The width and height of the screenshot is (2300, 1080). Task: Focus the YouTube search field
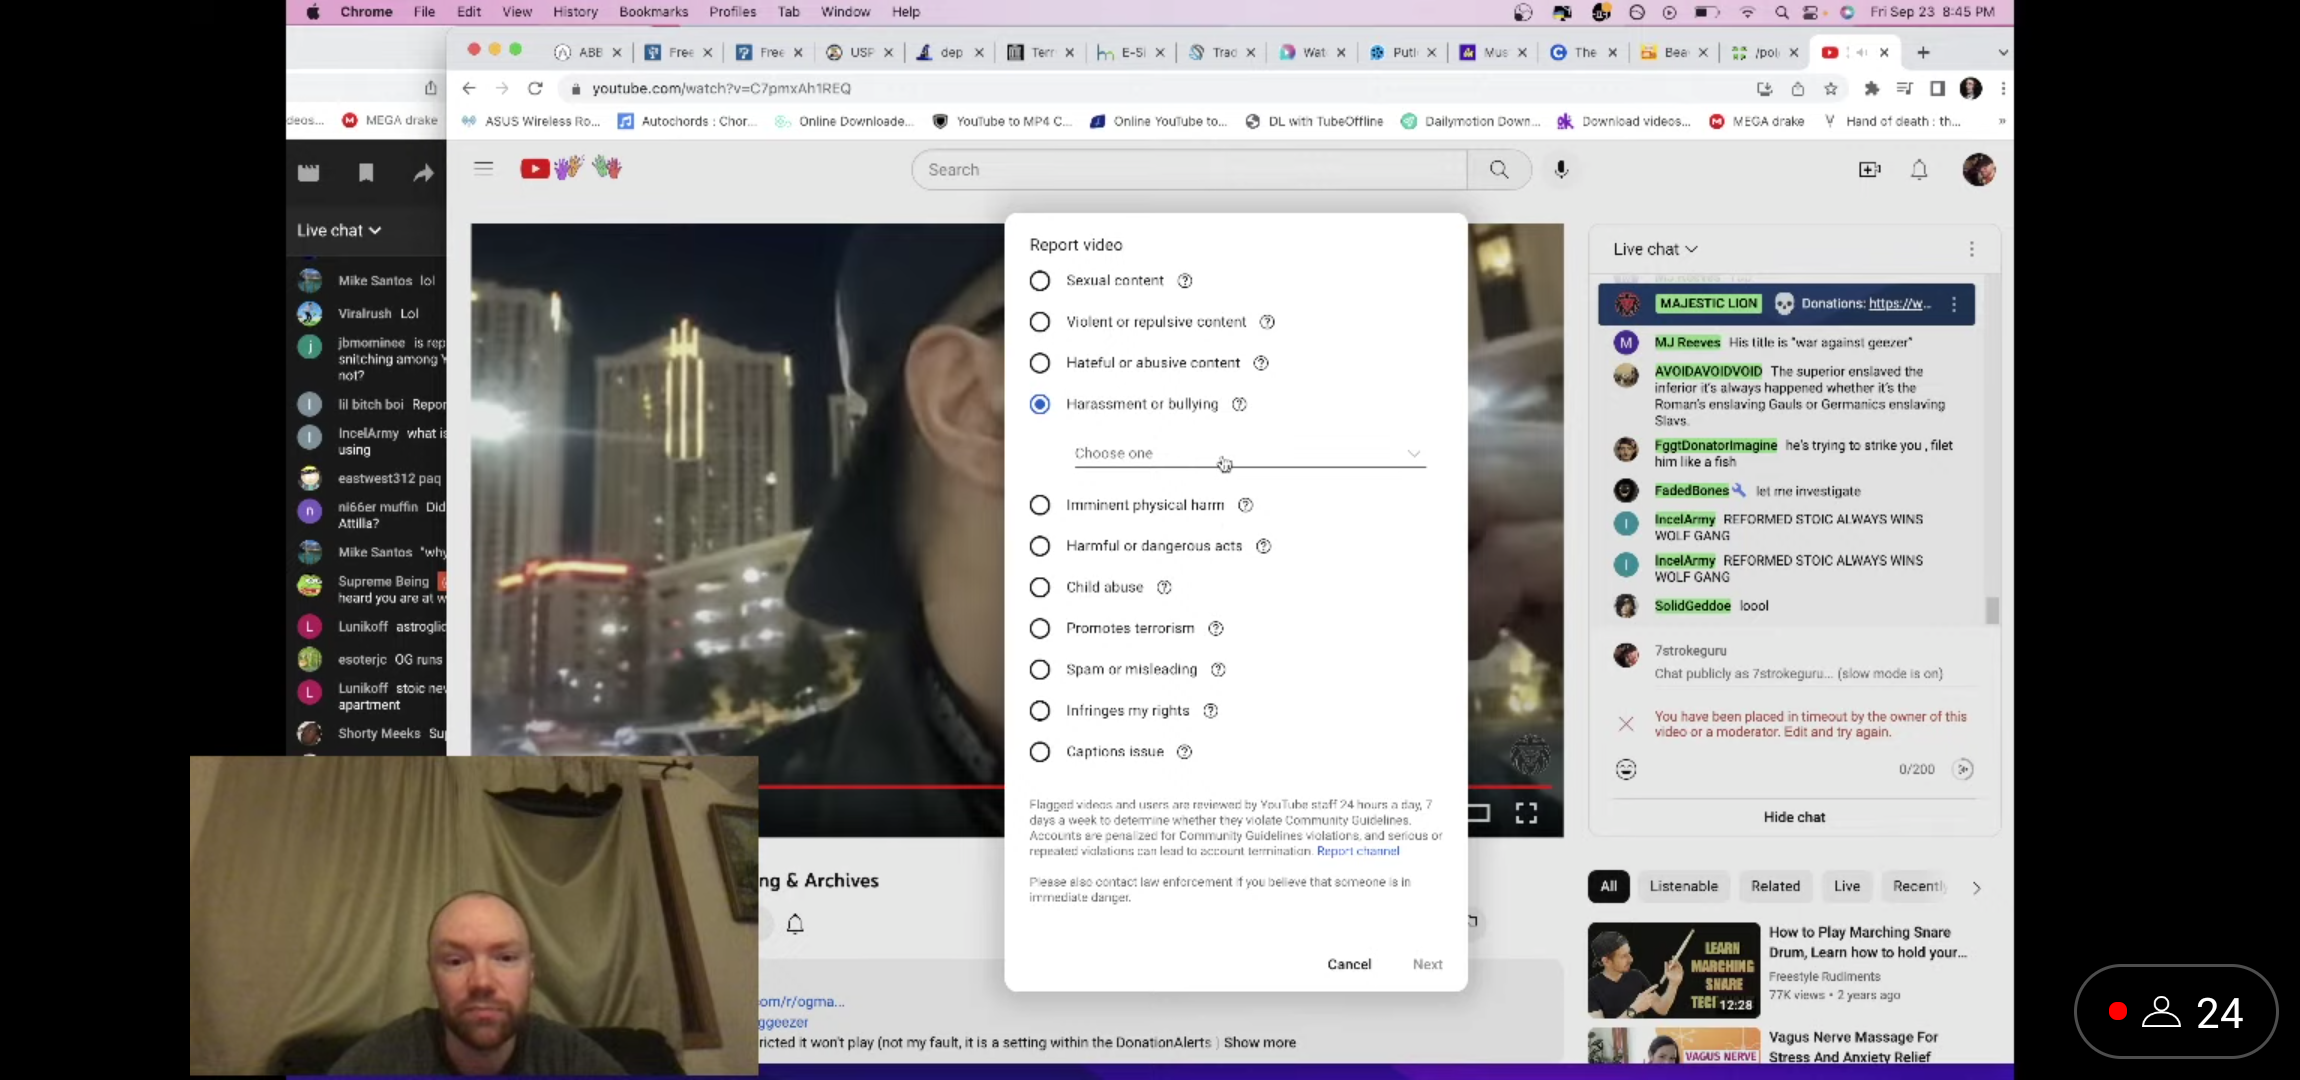click(x=1189, y=170)
